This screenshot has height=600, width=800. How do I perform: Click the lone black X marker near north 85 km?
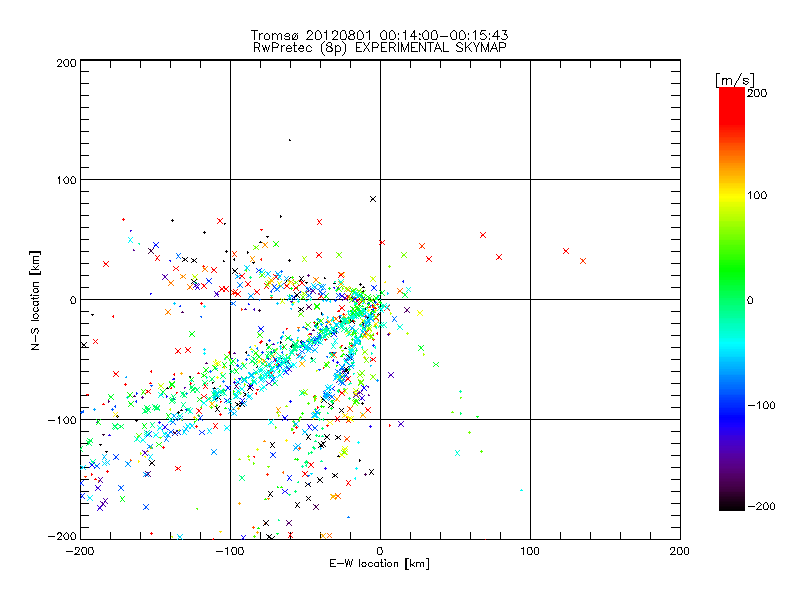point(373,199)
